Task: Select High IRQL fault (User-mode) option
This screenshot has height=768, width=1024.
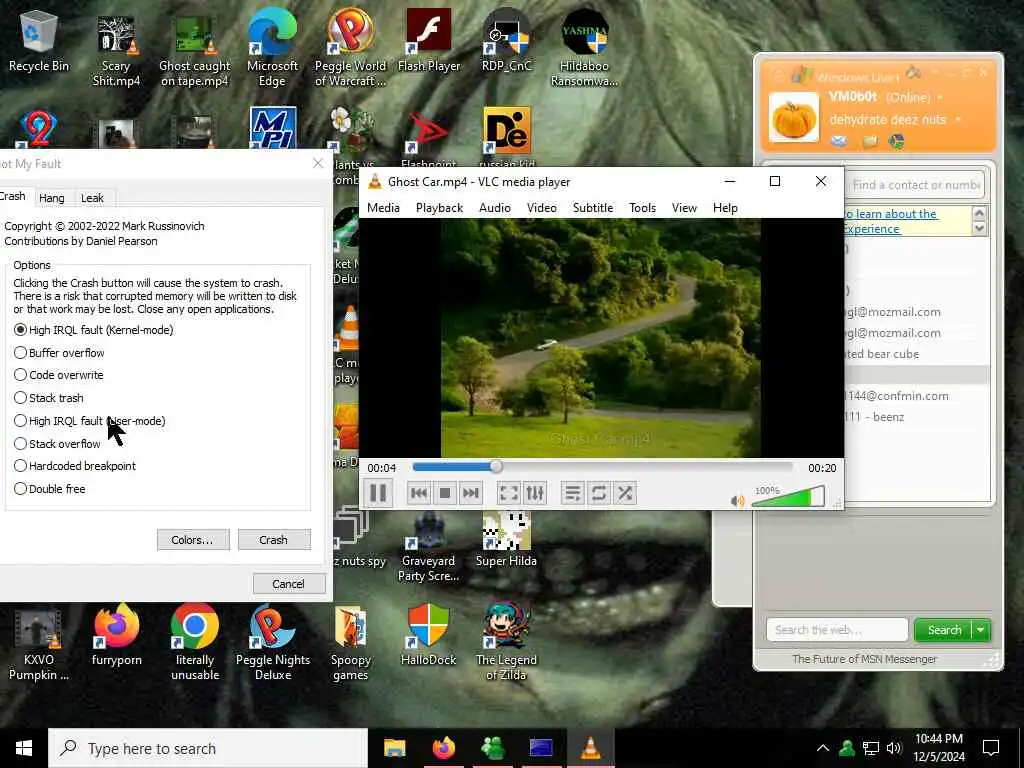Action: (89, 421)
